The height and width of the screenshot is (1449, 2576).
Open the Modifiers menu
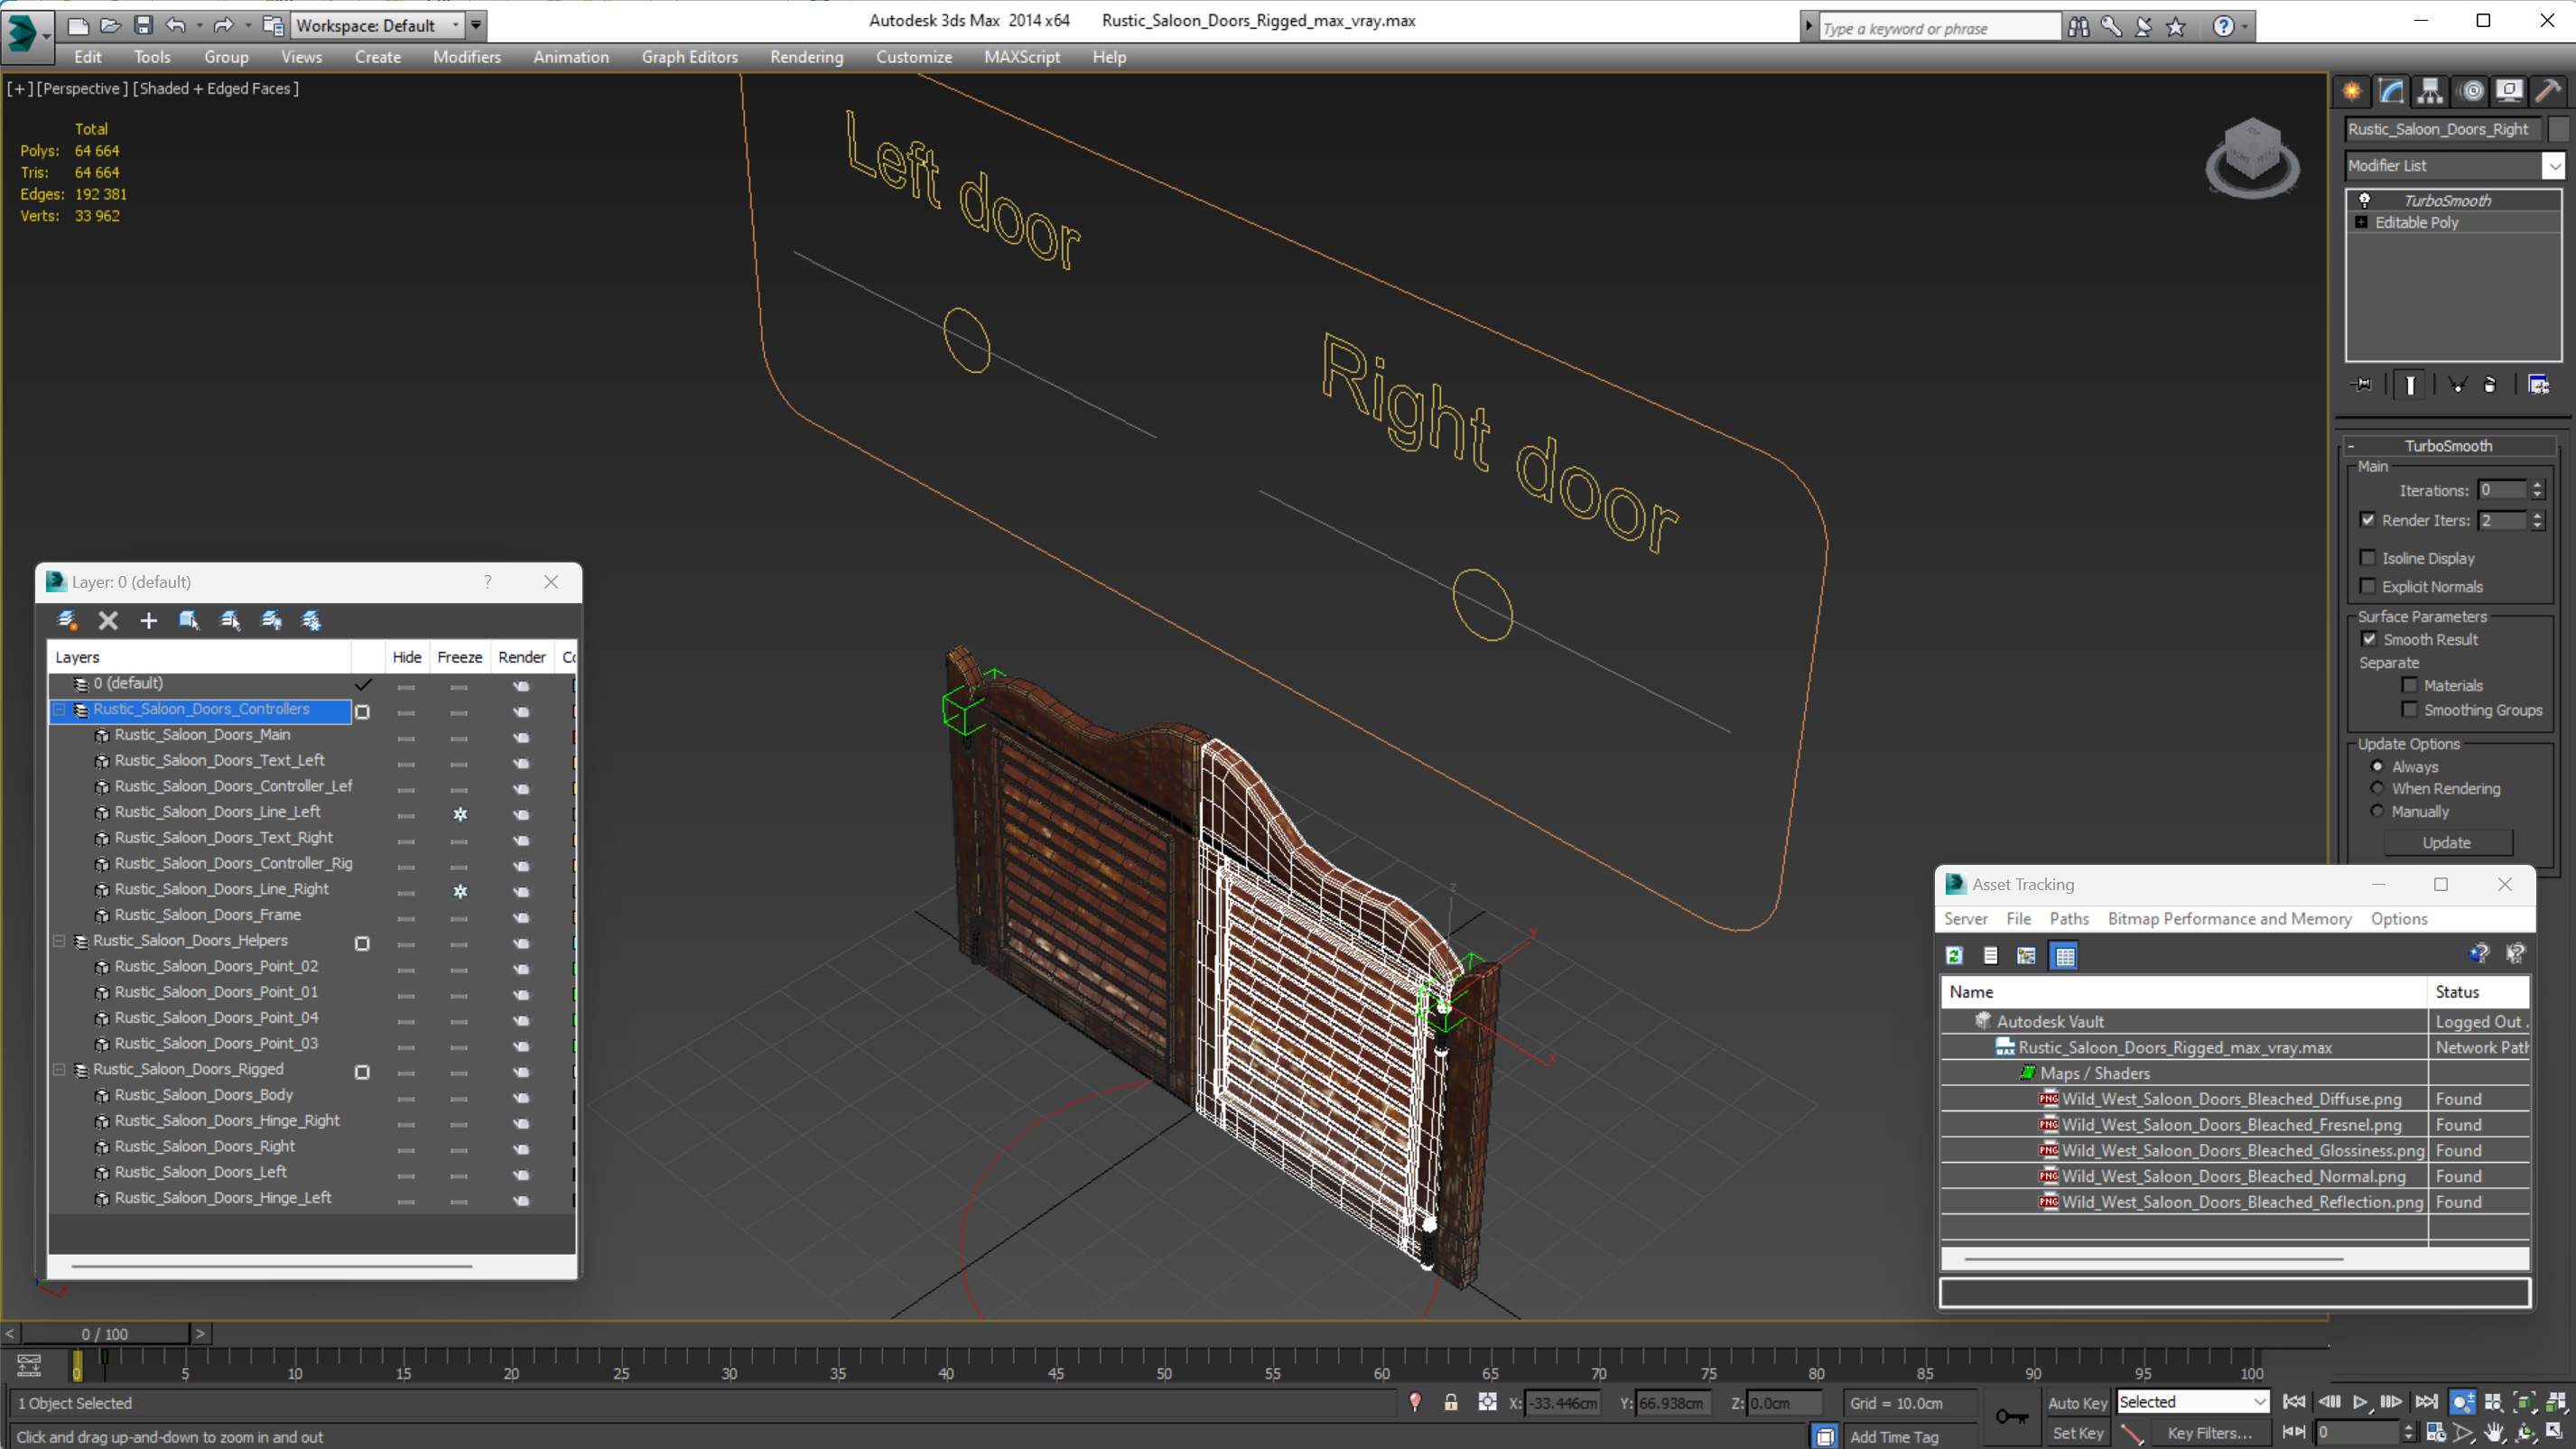[x=466, y=57]
